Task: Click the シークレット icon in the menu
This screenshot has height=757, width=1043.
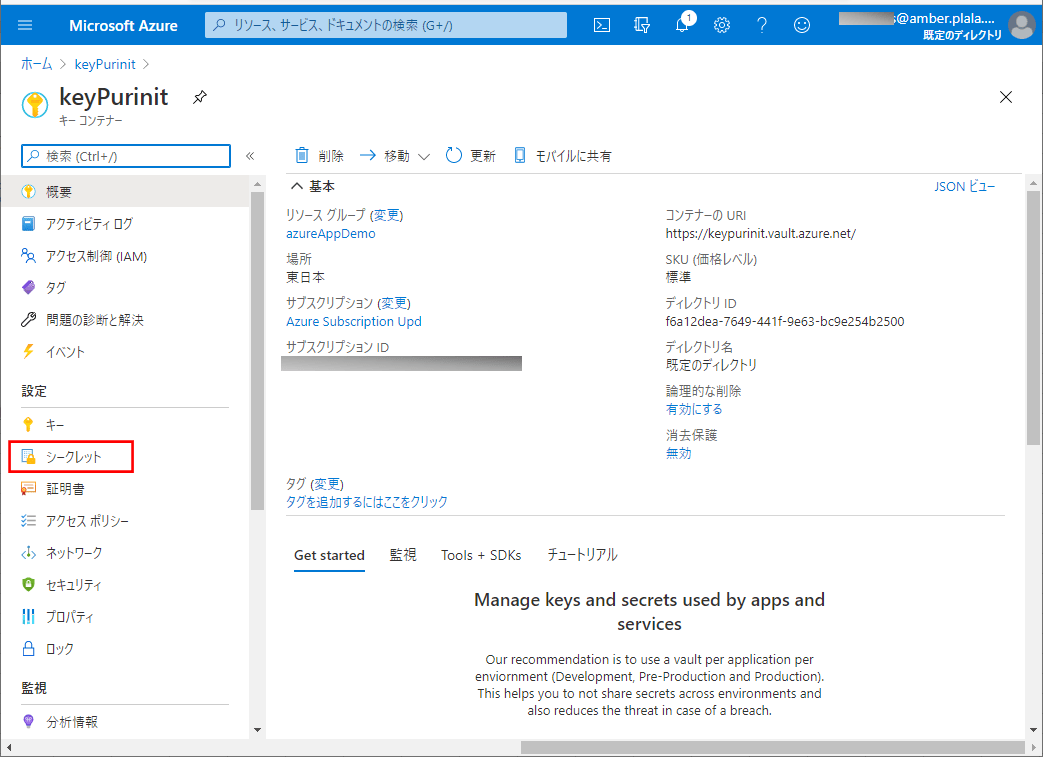Action: coord(28,456)
